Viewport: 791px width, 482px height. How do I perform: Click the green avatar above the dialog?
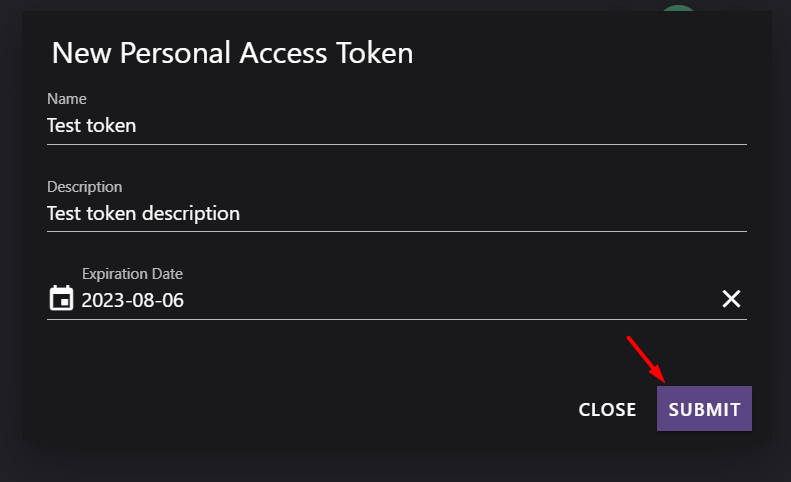pyautogui.click(x=679, y=9)
